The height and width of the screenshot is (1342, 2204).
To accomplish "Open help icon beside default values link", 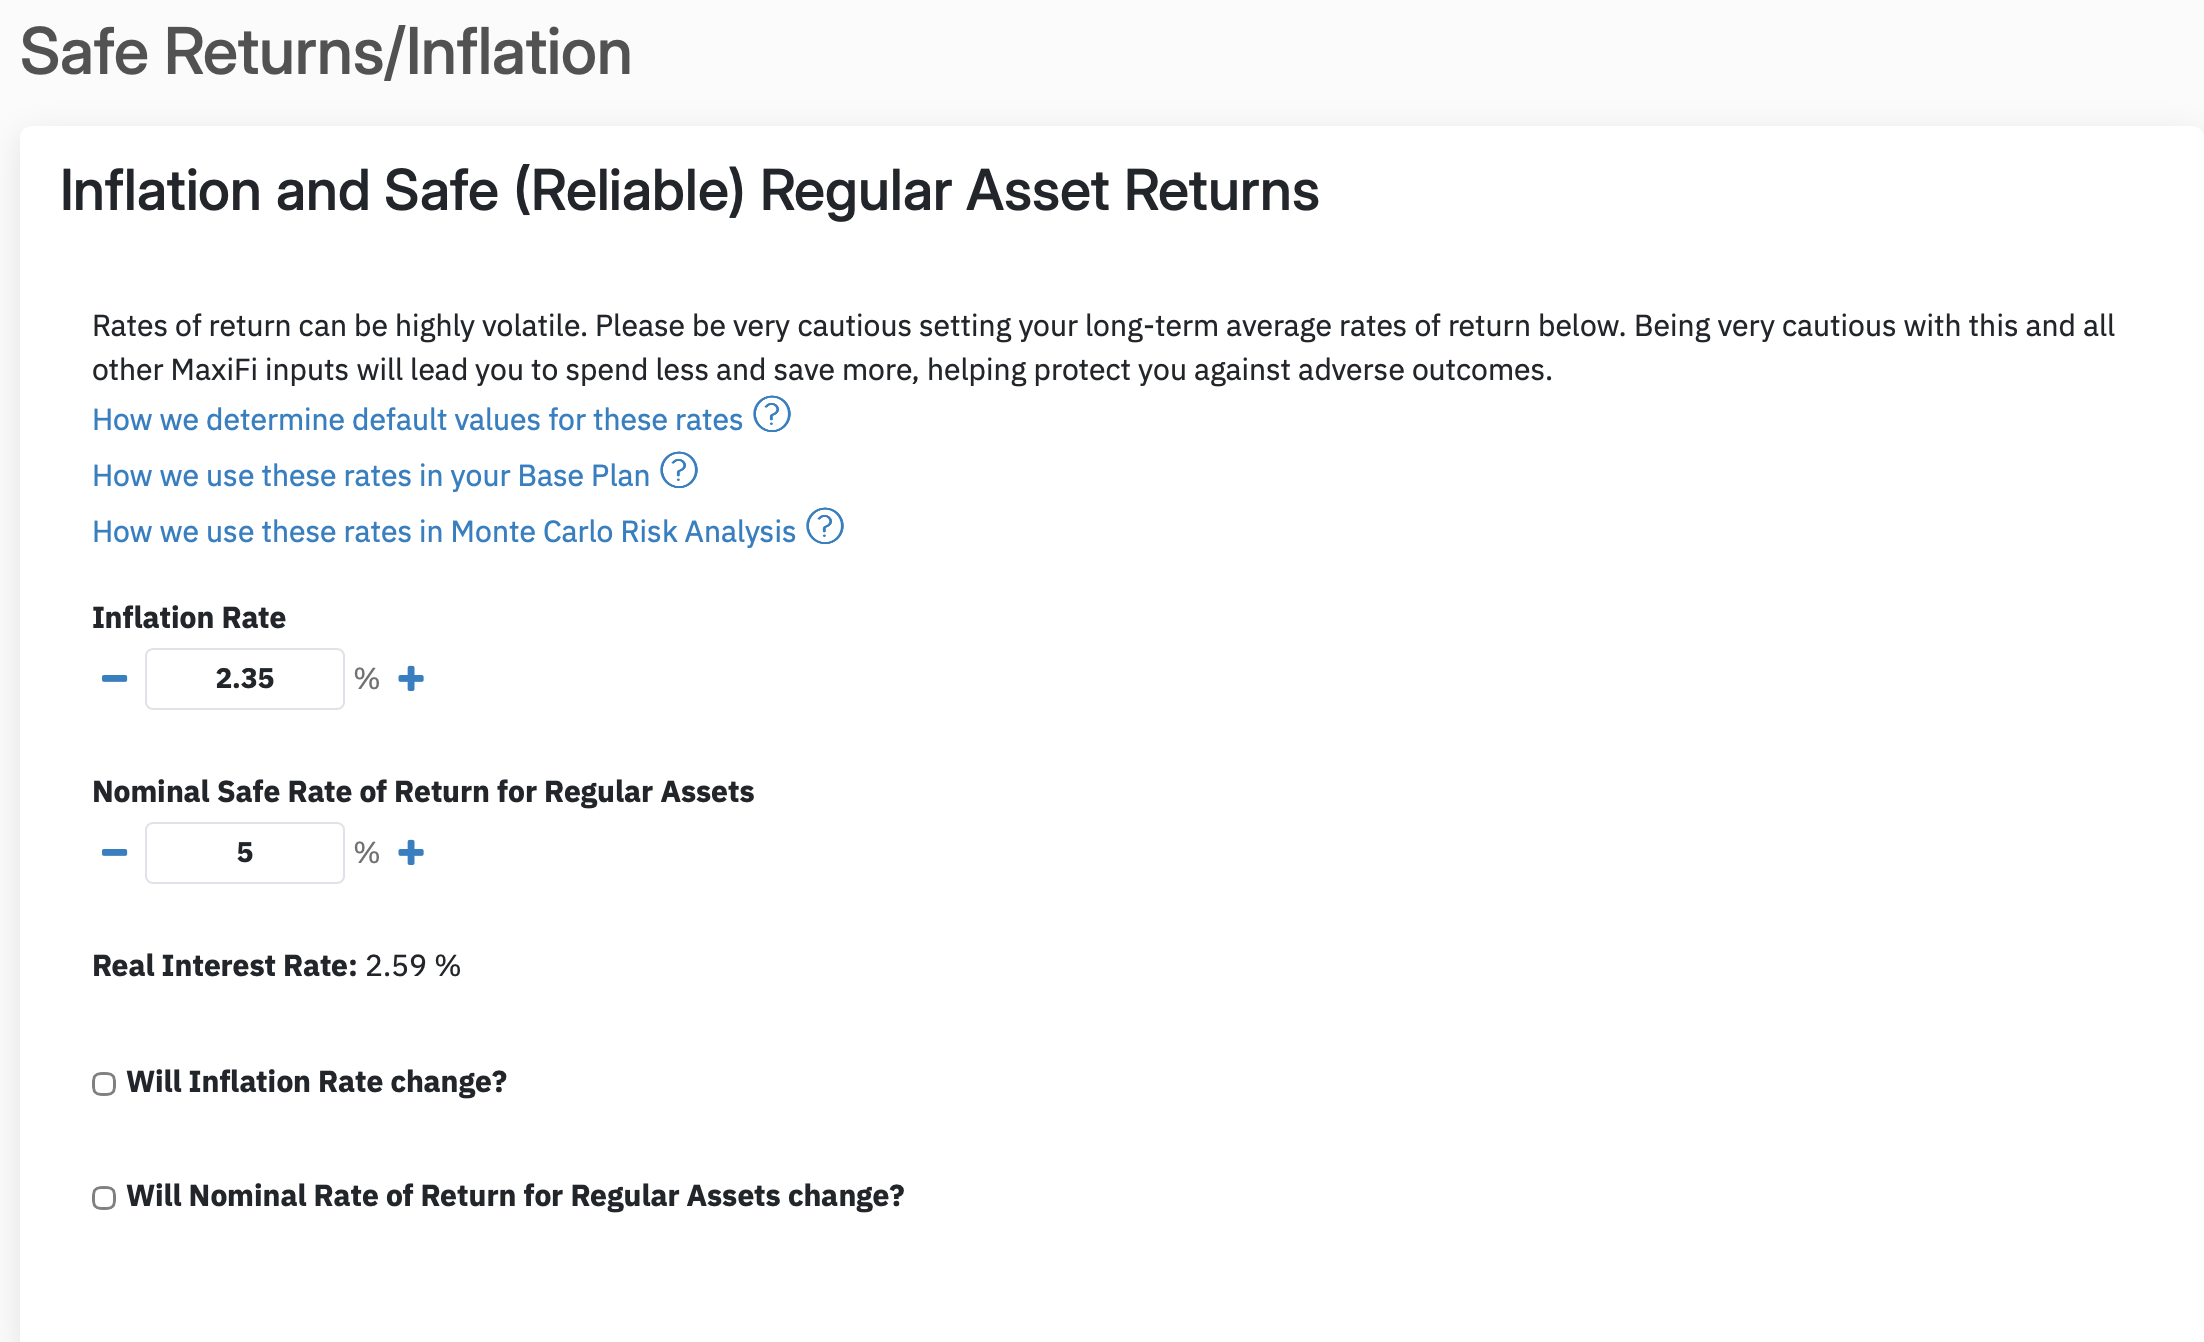I will (771, 414).
